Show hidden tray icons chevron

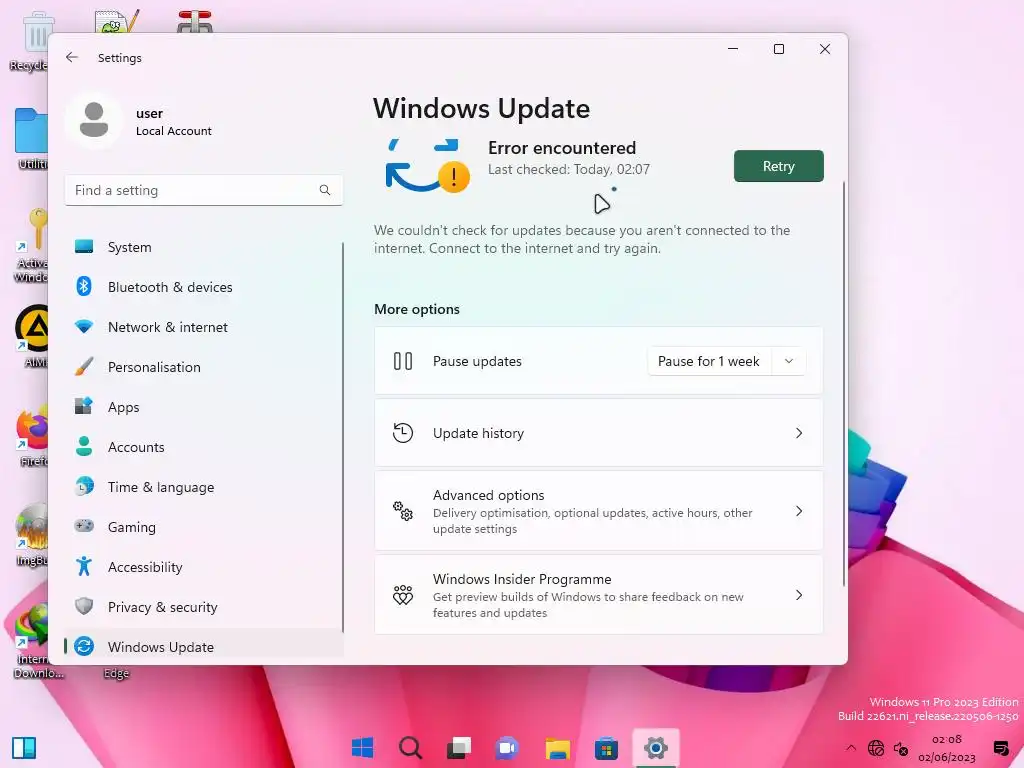click(x=850, y=748)
